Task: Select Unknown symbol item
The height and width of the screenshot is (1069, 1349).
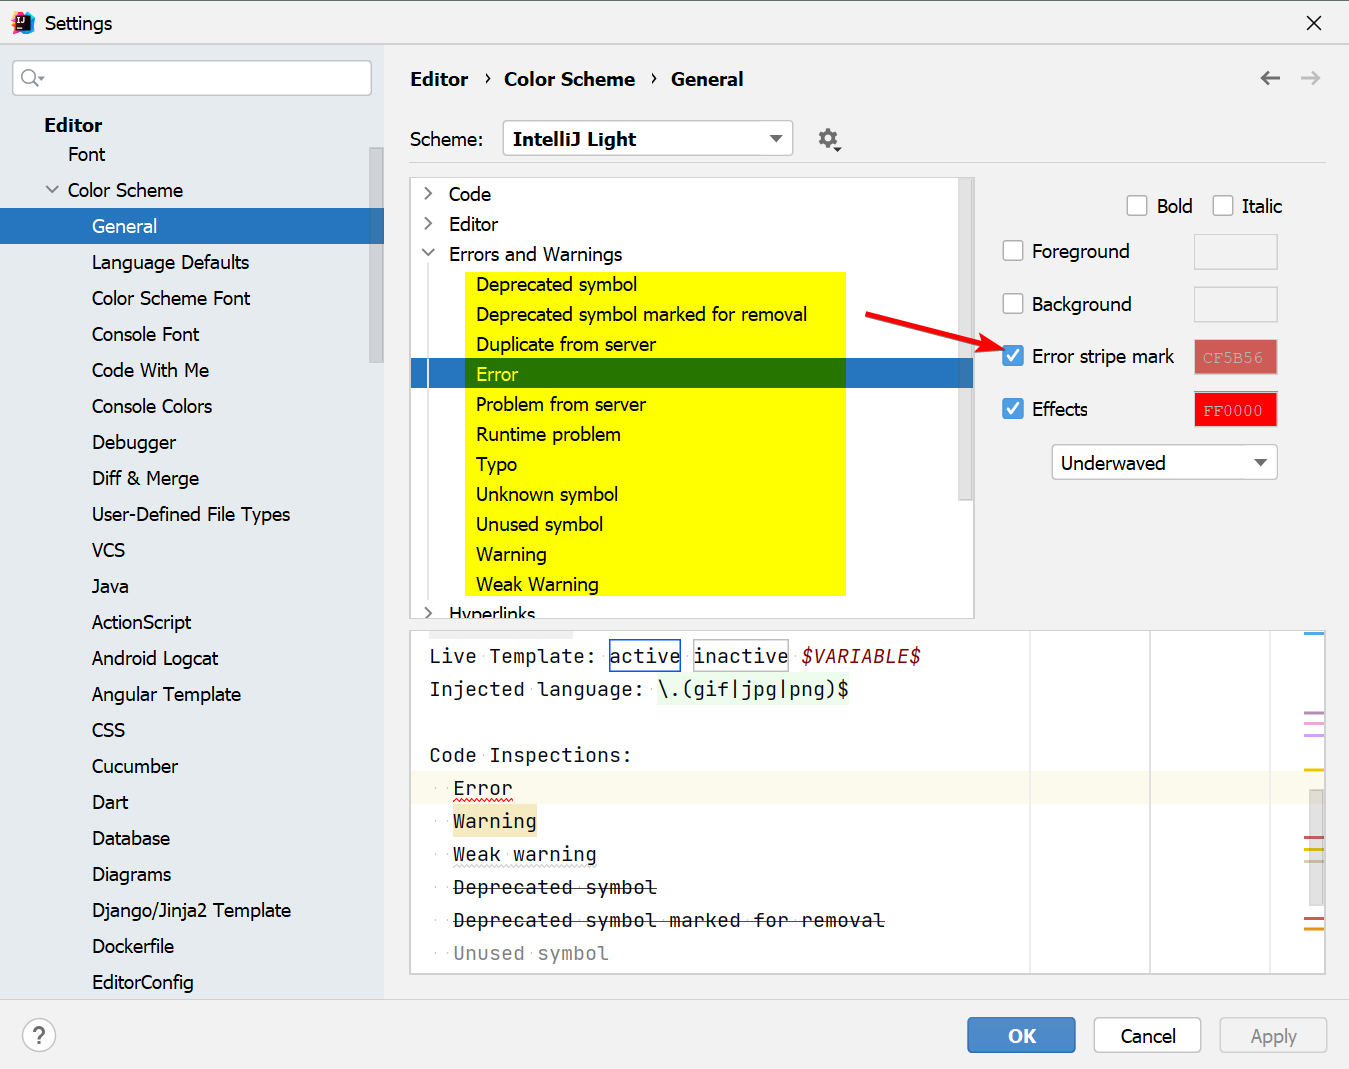Action: (547, 494)
